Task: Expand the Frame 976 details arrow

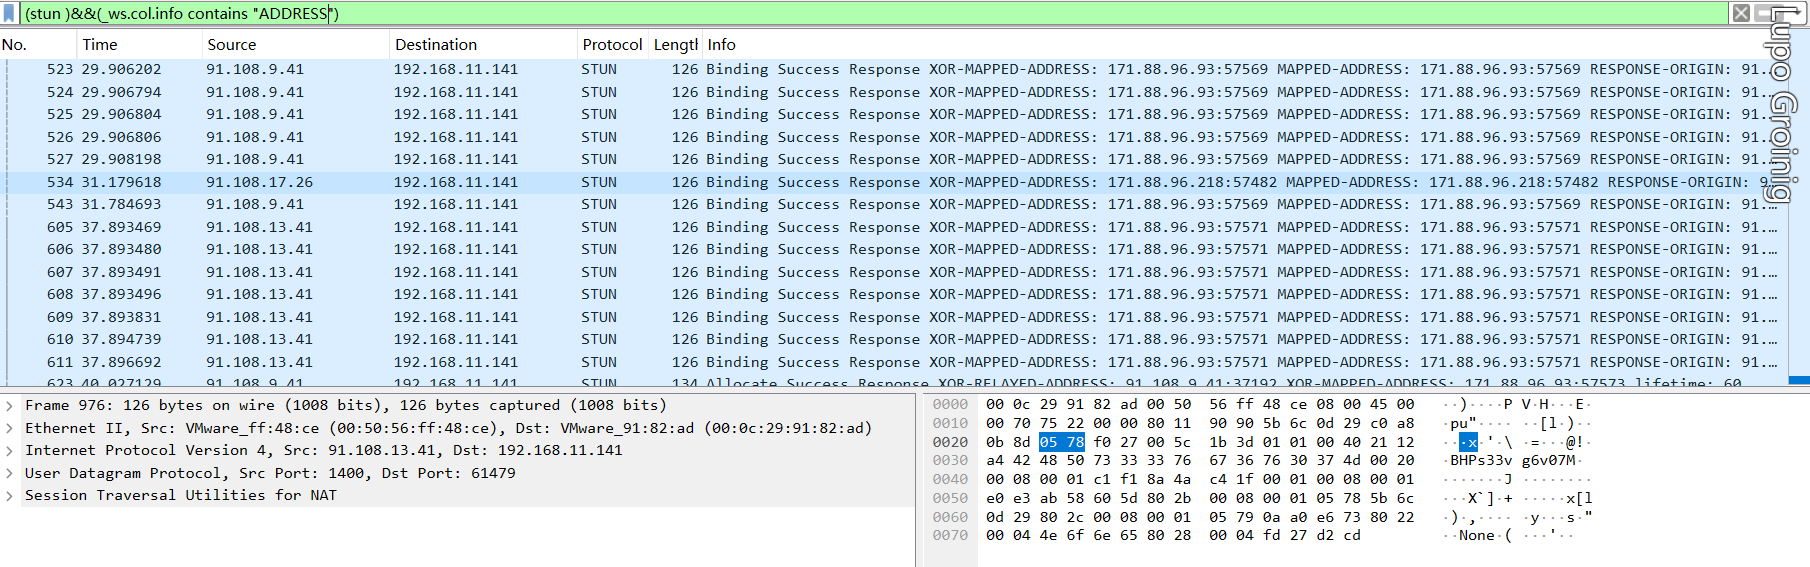Action: (9, 406)
